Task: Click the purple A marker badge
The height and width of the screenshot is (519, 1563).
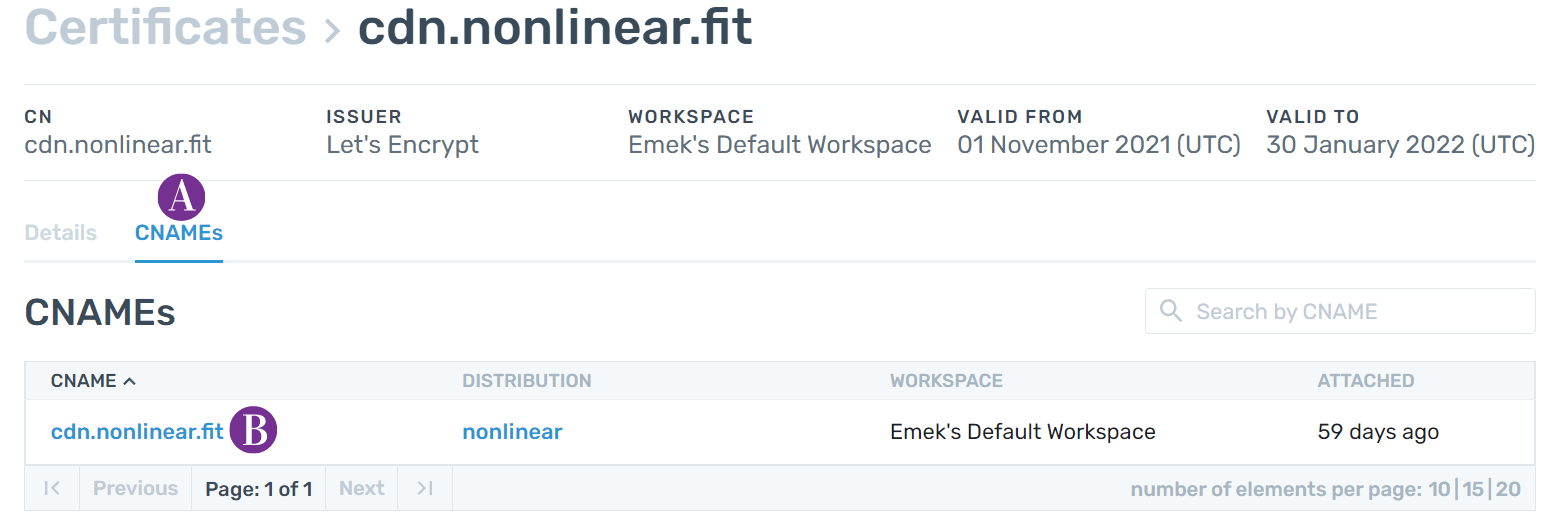Action: [x=181, y=197]
